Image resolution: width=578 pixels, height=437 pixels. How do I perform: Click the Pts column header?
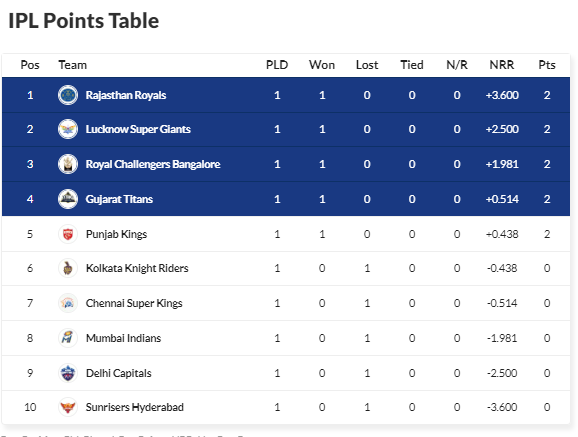(547, 65)
